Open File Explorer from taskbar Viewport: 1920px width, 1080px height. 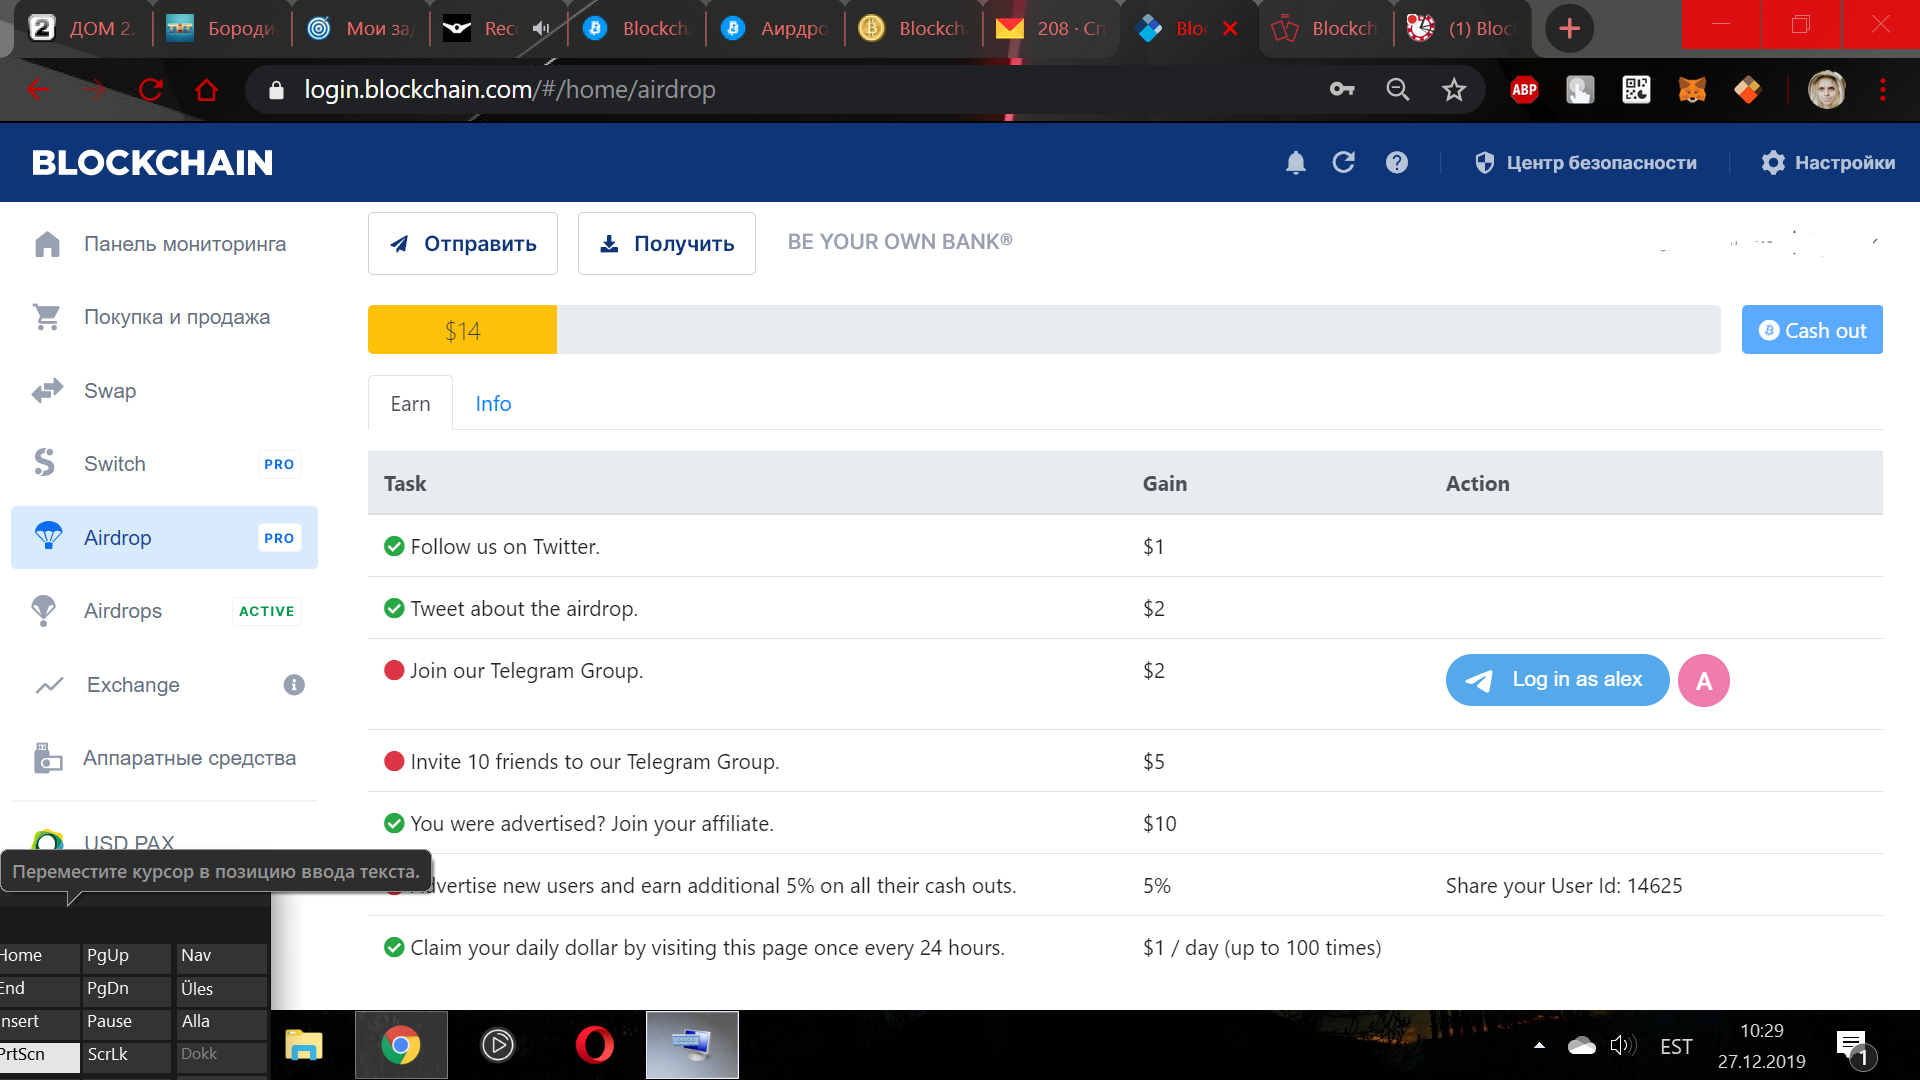304,1045
